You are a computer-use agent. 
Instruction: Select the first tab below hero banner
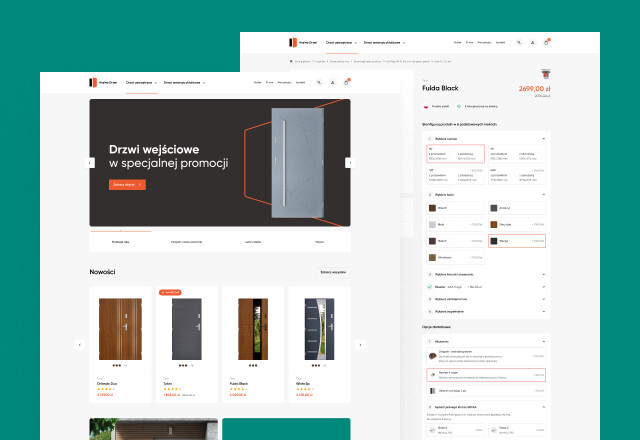tap(121, 242)
